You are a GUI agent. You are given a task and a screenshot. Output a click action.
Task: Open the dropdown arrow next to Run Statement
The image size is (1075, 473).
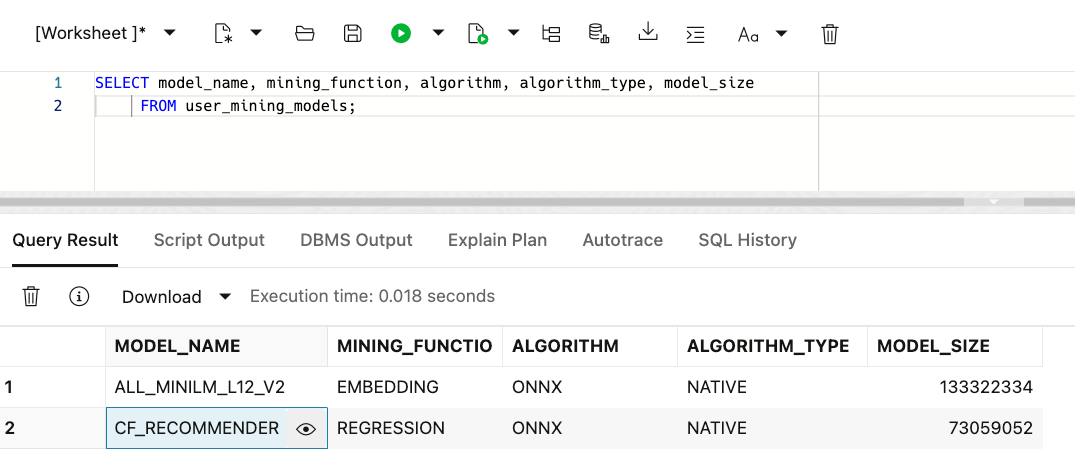pos(438,33)
